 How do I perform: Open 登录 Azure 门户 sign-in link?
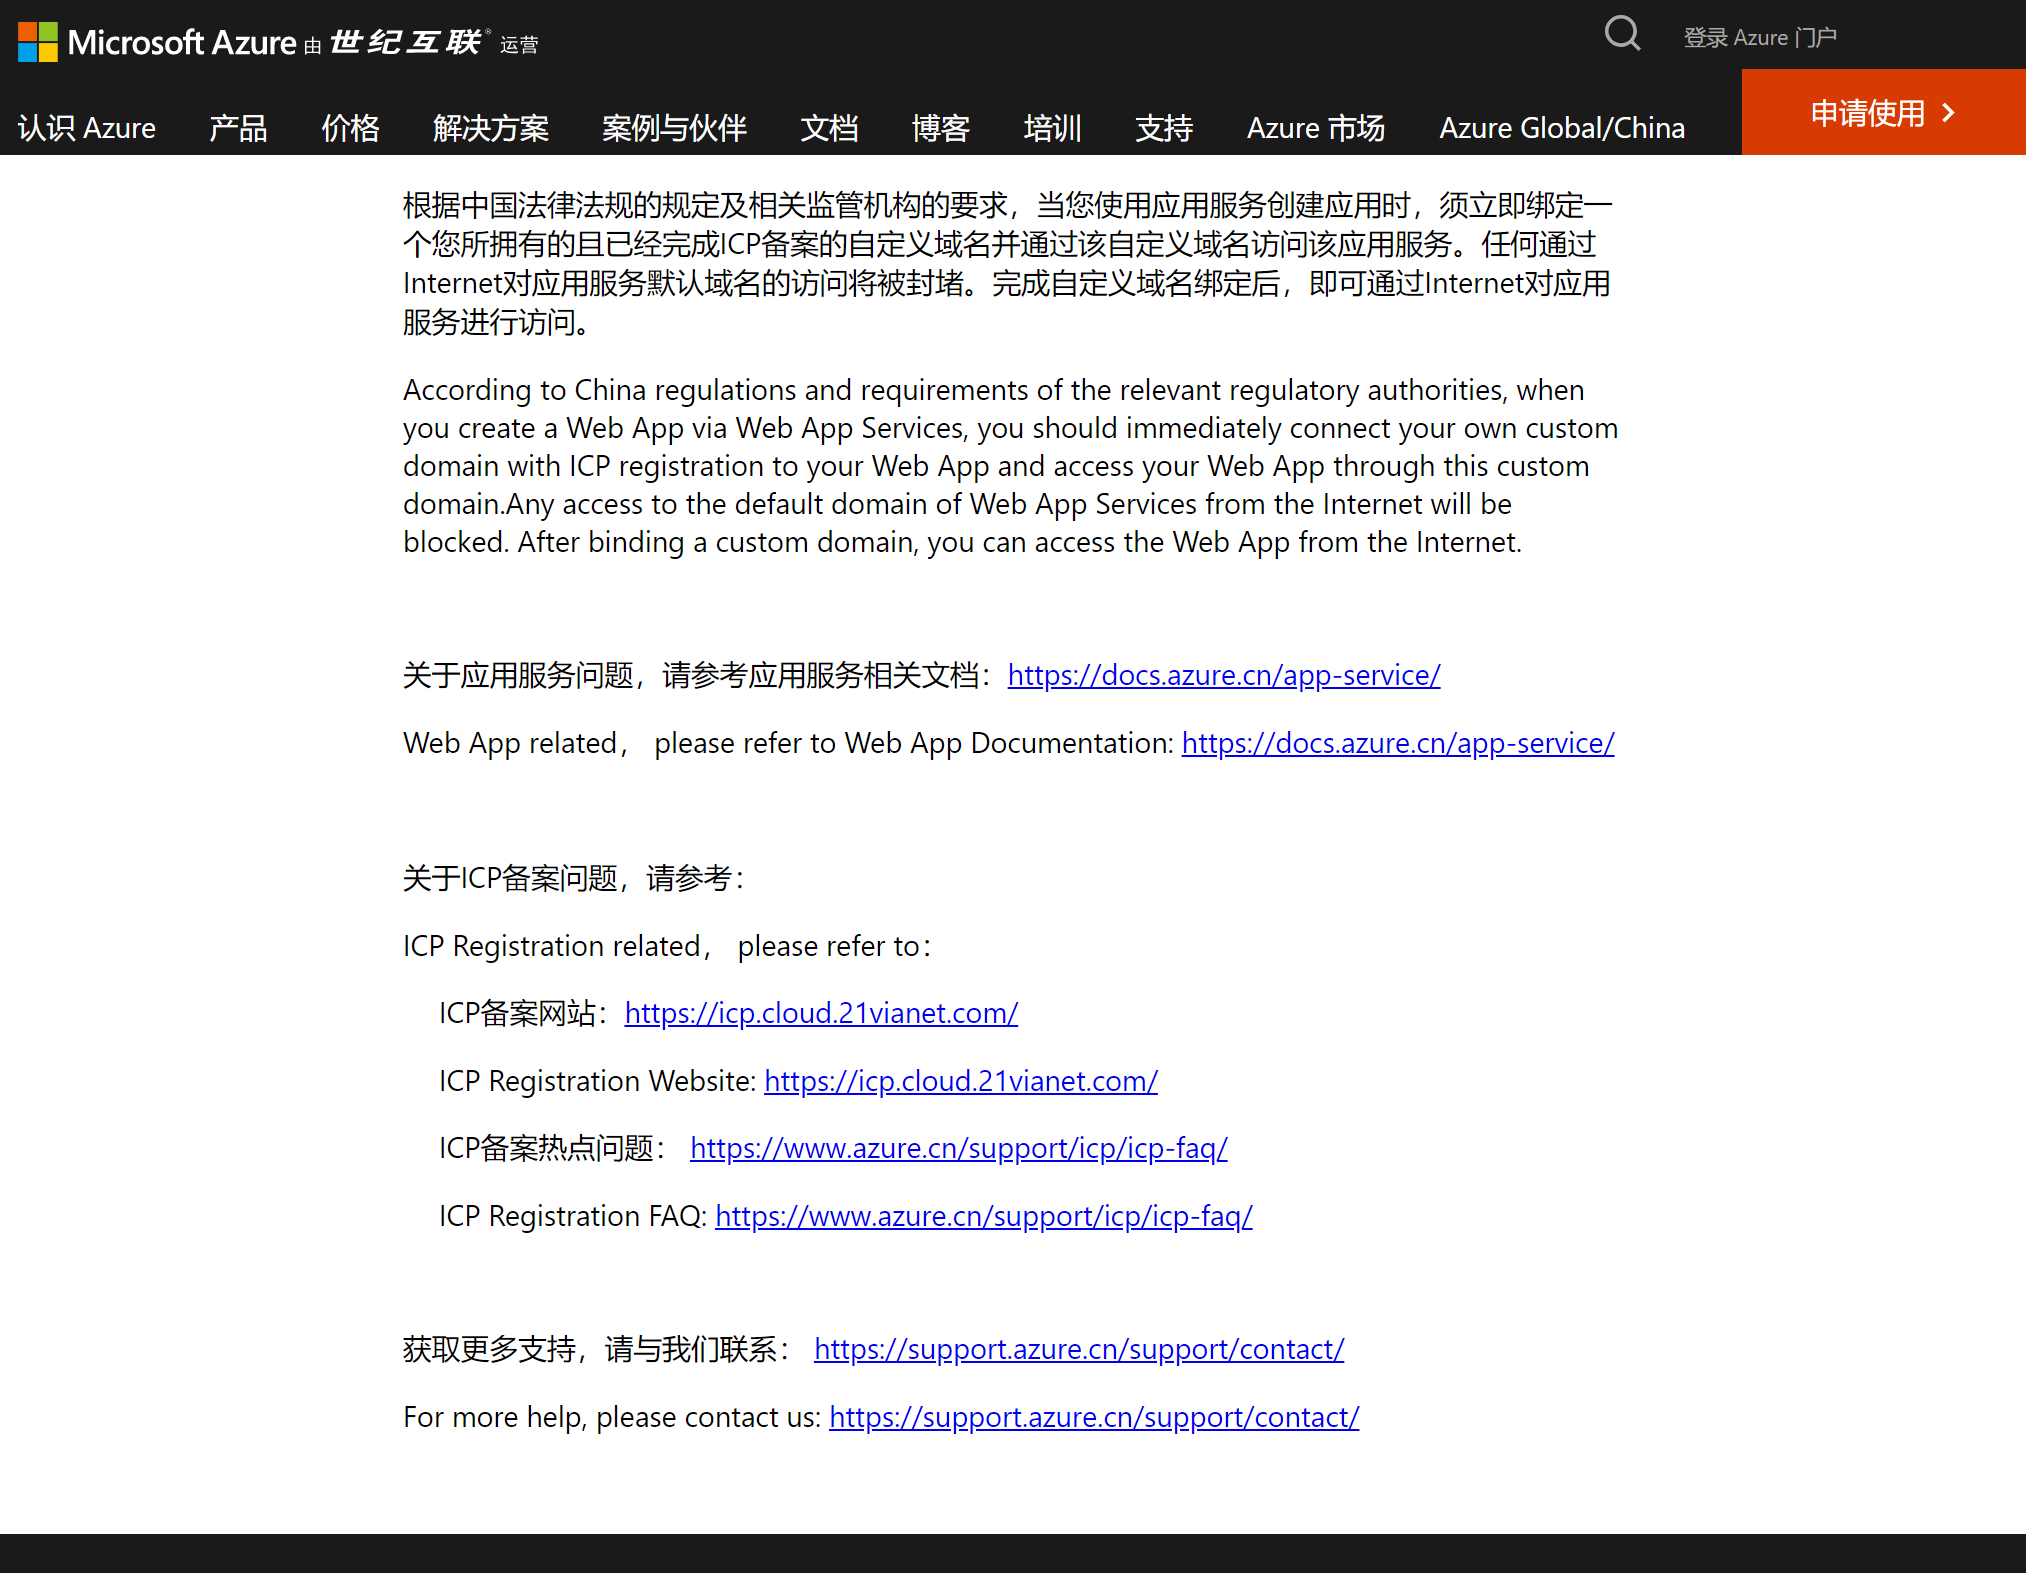(x=1760, y=38)
